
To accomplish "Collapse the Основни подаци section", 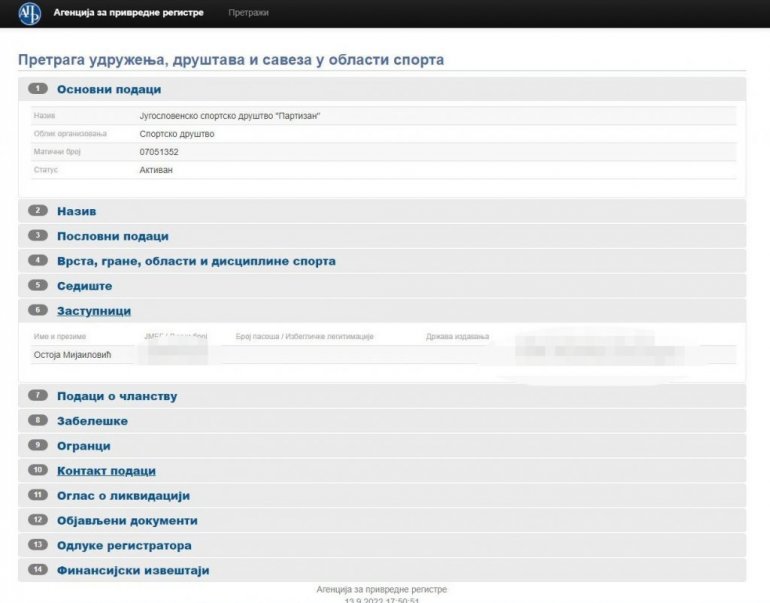I will [x=108, y=90].
